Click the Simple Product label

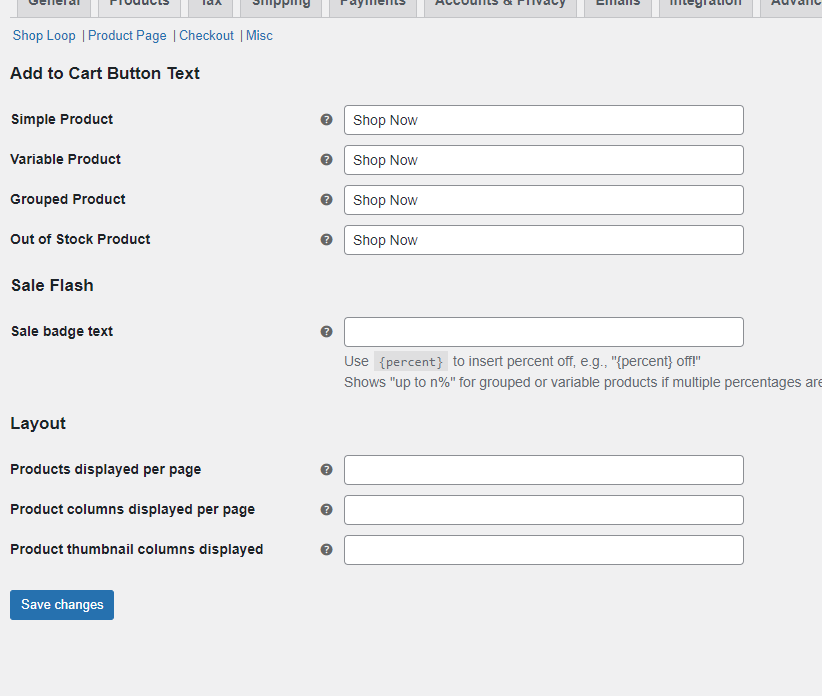[62, 119]
